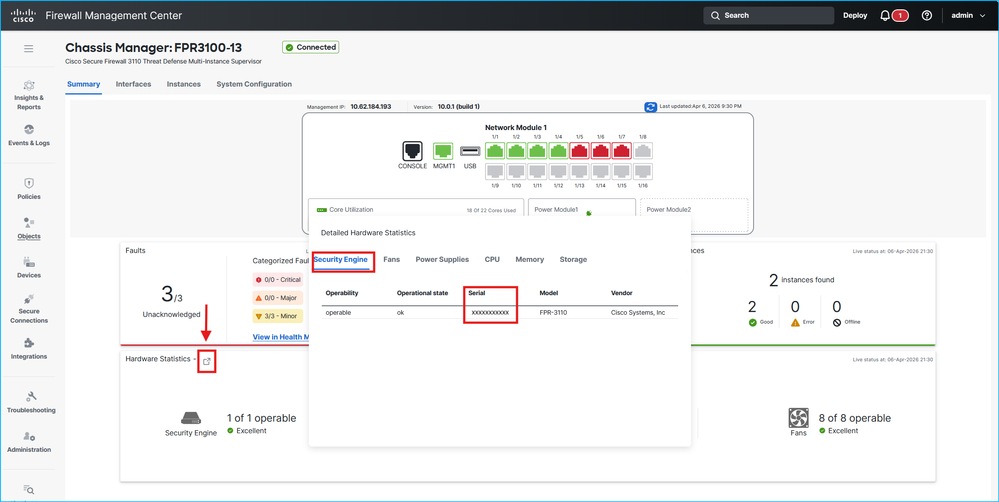This screenshot has height=502, width=999.
Task: Open Policies in sidebar
Action: coord(29,189)
